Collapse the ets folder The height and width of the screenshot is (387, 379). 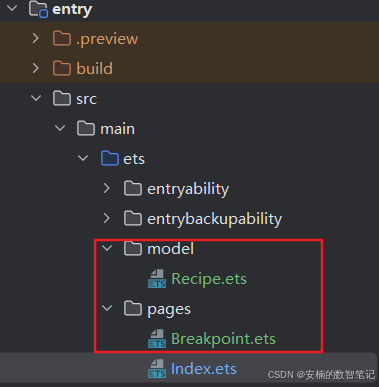[83, 158]
